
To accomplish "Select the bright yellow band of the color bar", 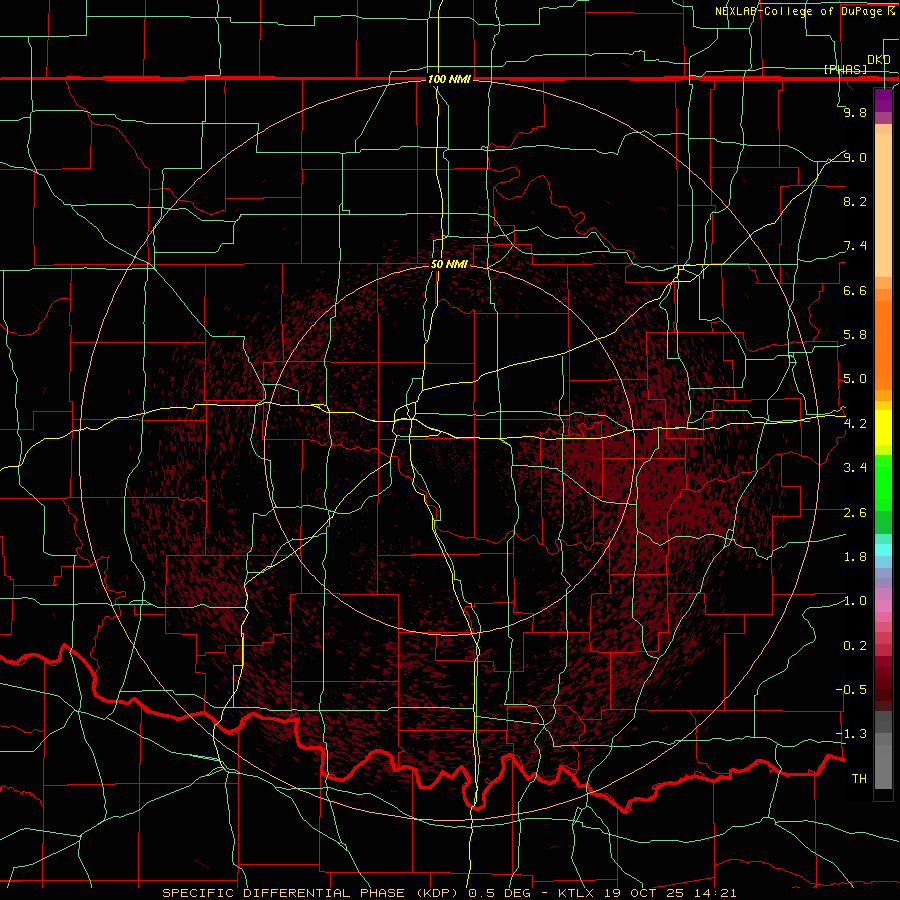I will tap(883, 428).
